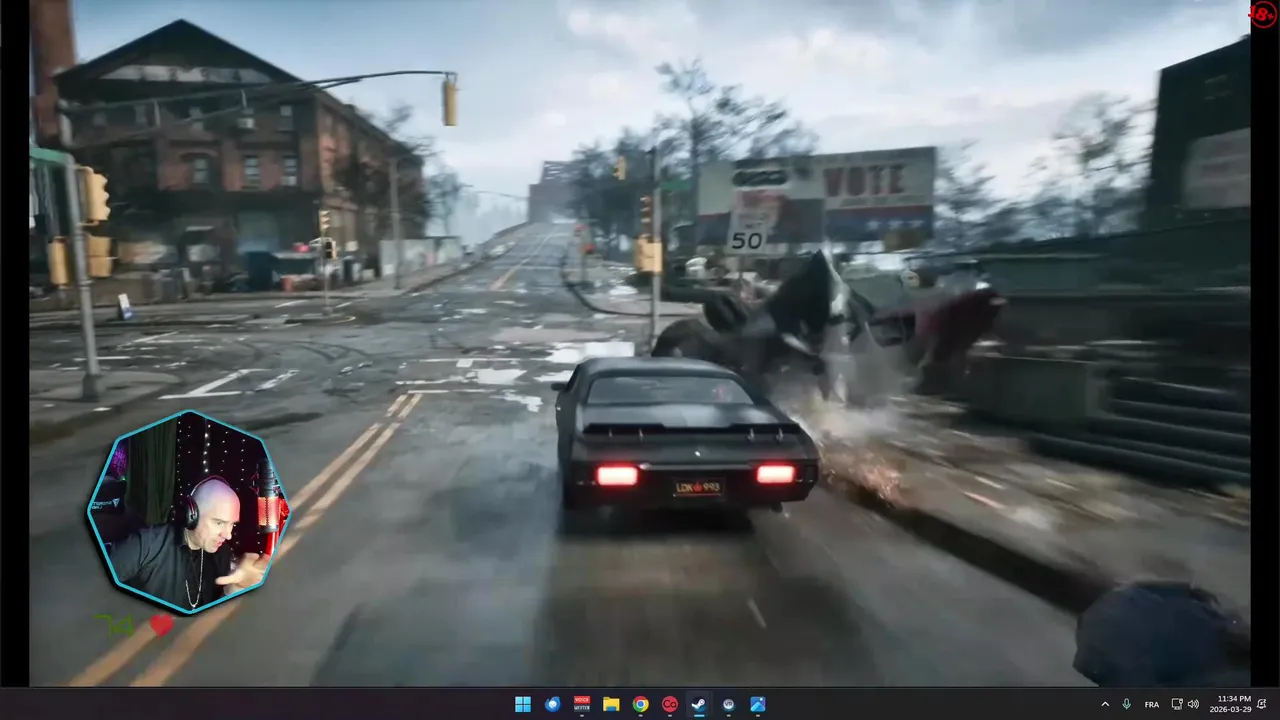Open the Windows Start menu
The width and height of the screenshot is (1280, 720).
pos(523,704)
